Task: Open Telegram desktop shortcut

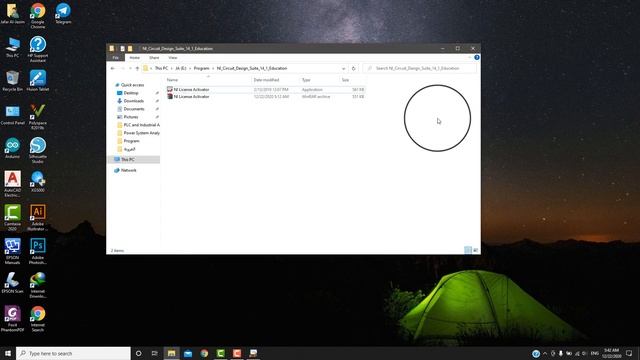Action: 63,13
